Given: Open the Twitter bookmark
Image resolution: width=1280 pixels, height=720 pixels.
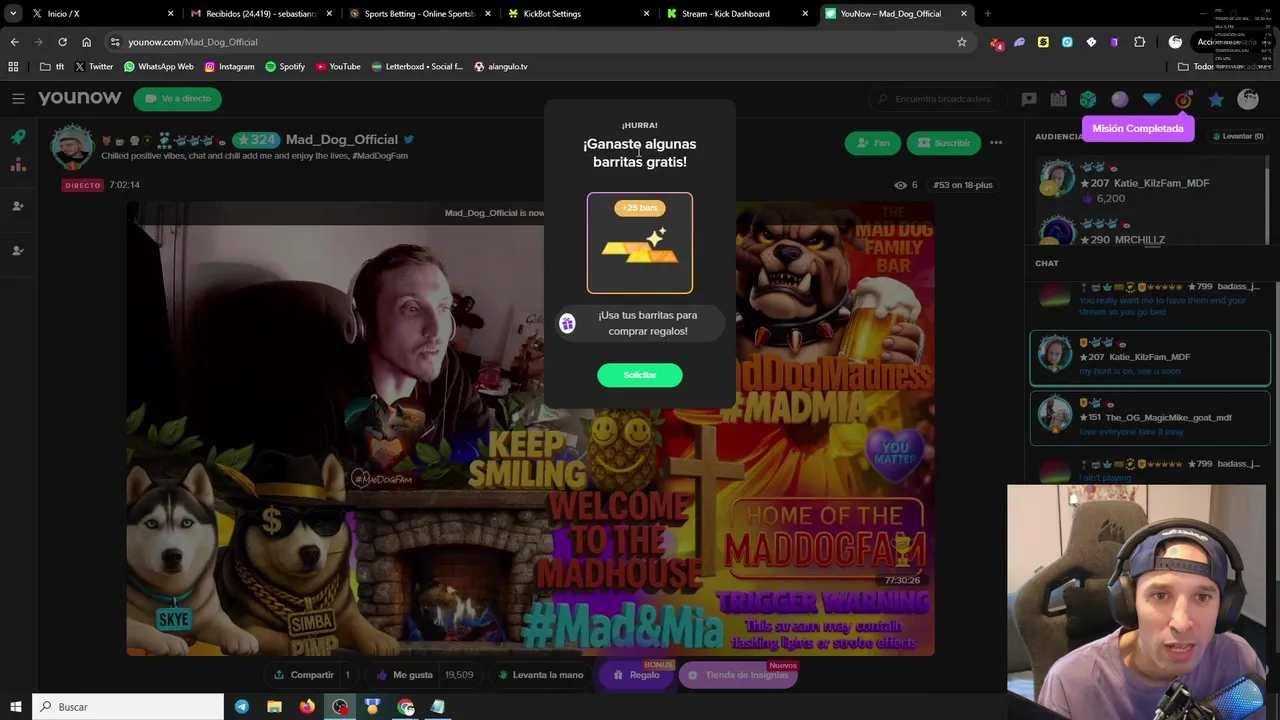Looking at the screenshot, I should point(94,67).
